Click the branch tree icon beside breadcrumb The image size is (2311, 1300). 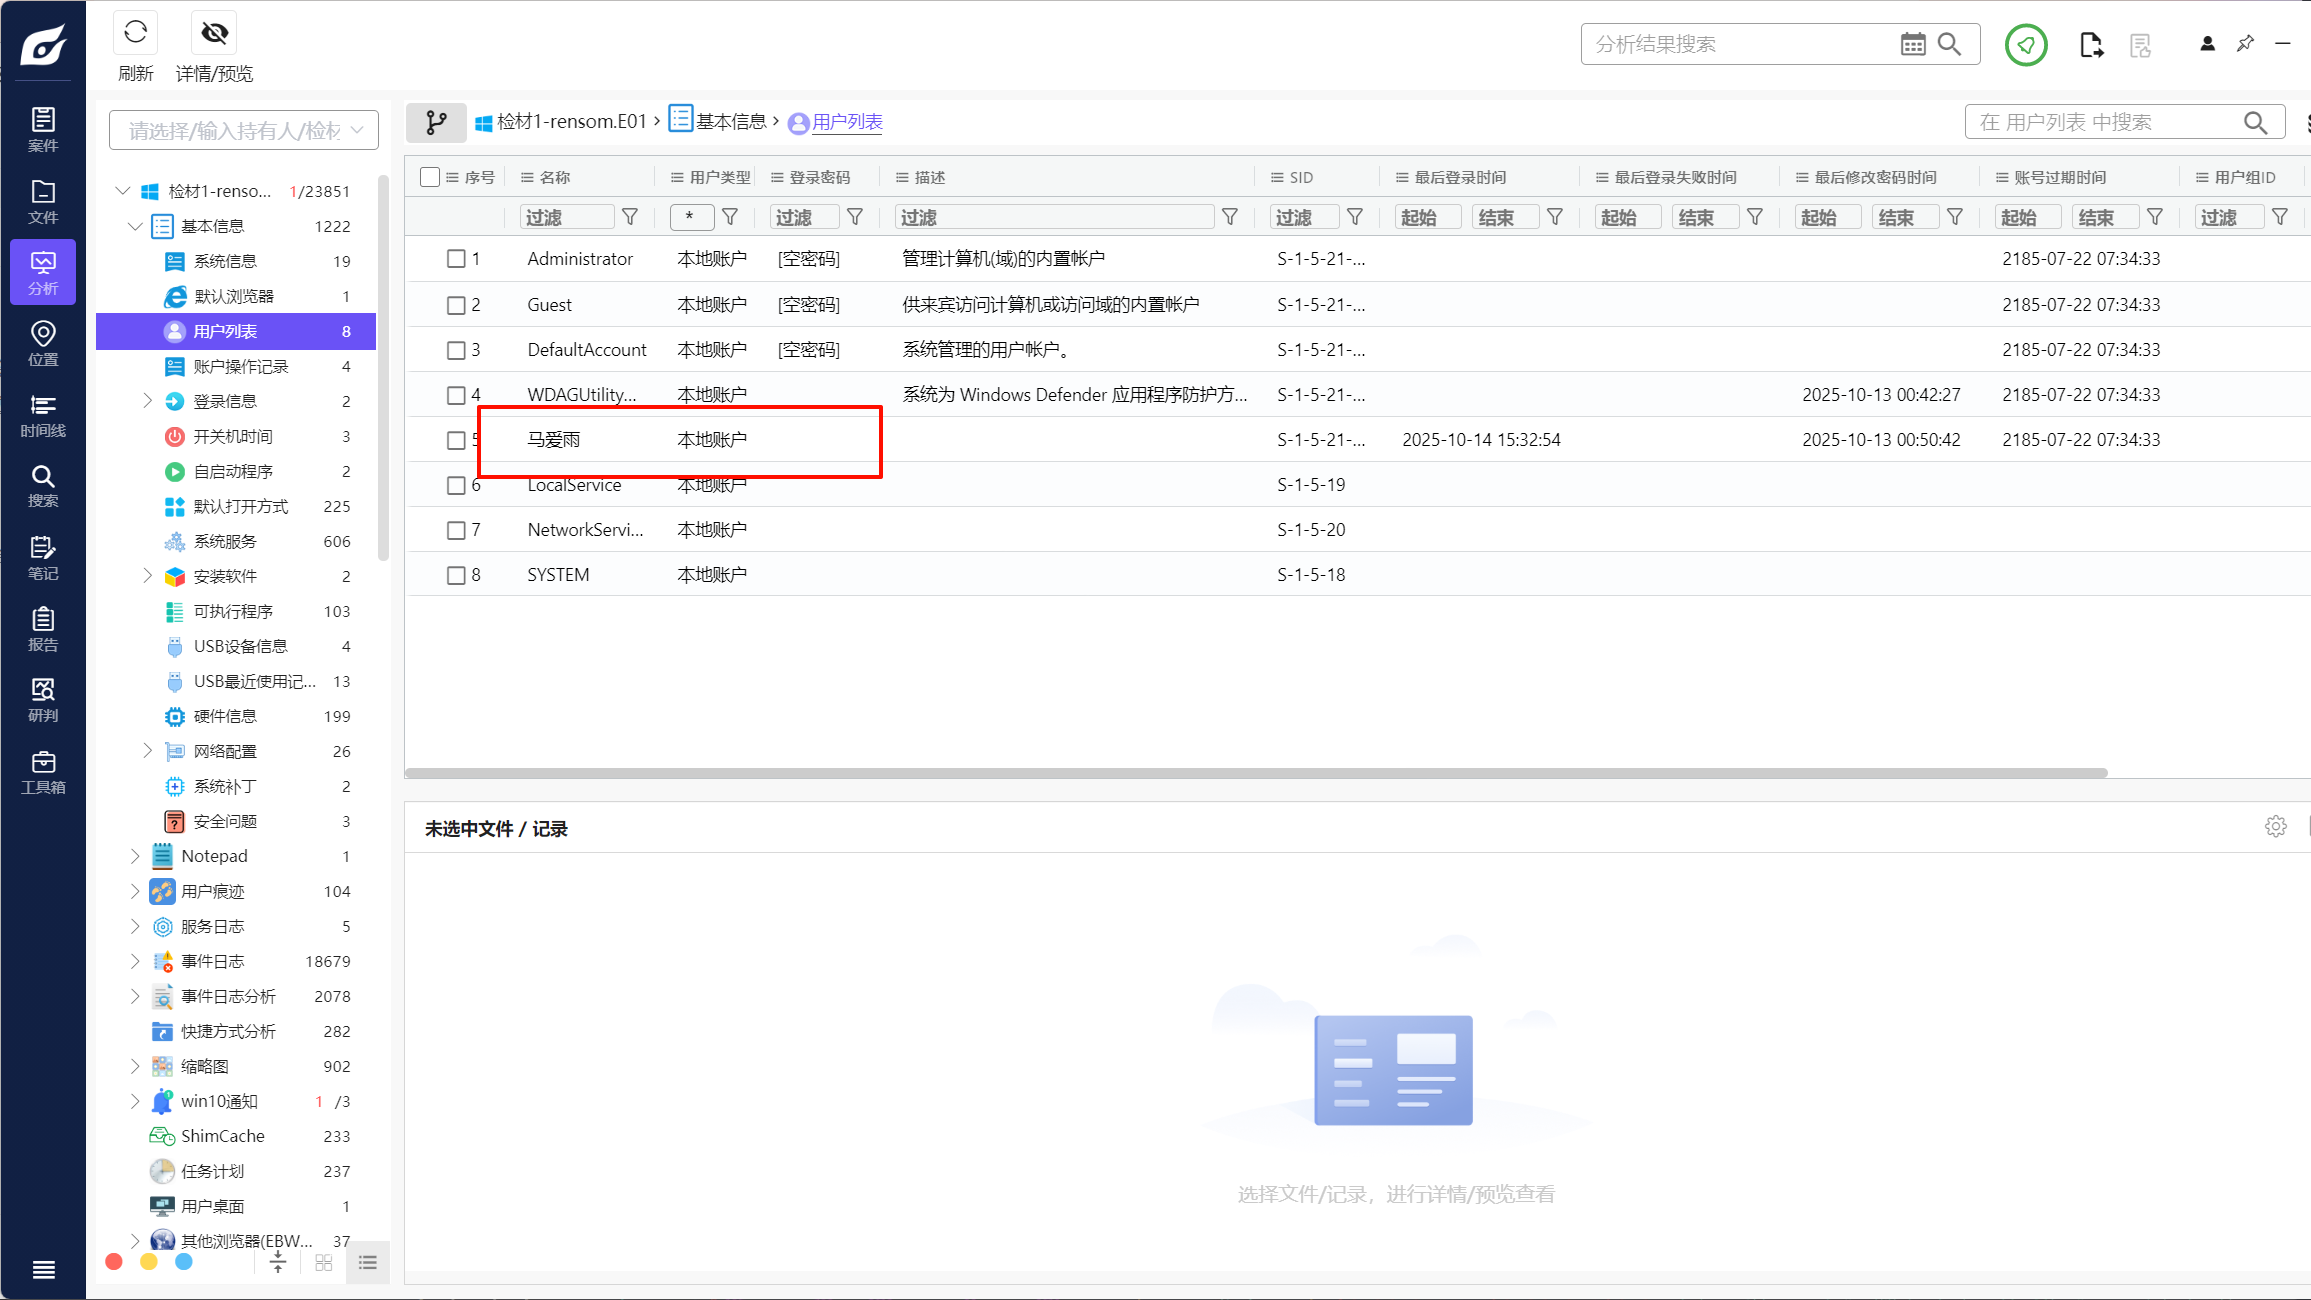(x=436, y=122)
